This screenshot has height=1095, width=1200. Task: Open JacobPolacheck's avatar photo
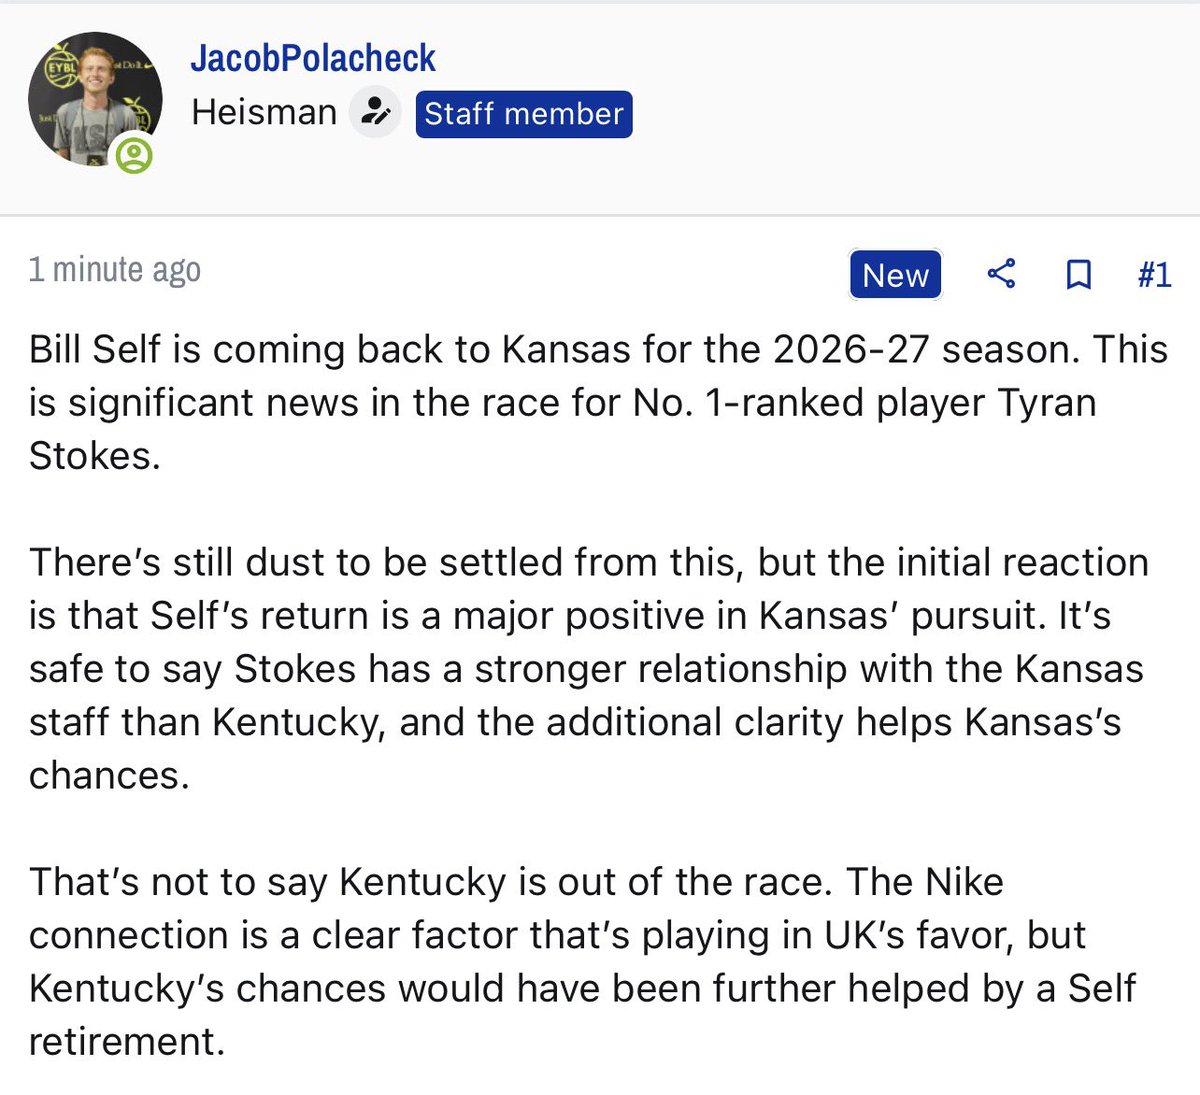(x=93, y=100)
